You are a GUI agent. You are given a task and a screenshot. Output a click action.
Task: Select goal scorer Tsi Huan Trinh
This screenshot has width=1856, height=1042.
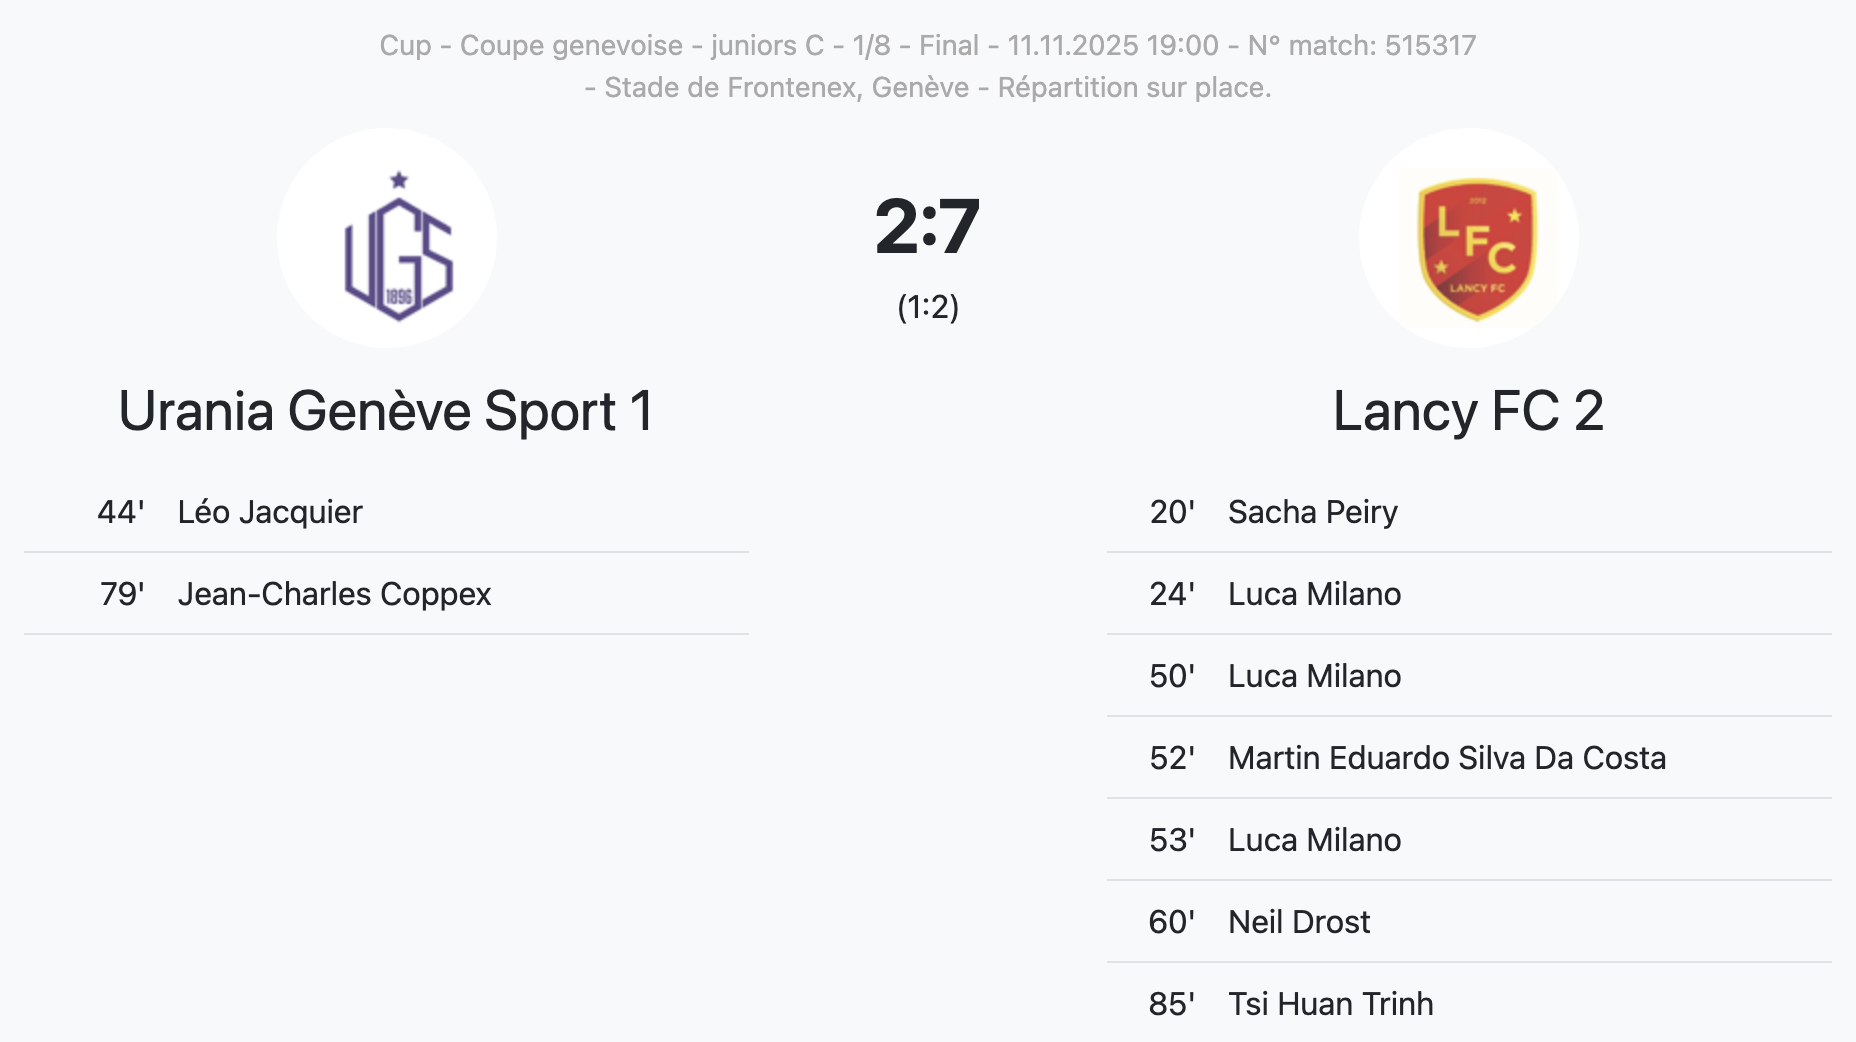point(1330,1004)
